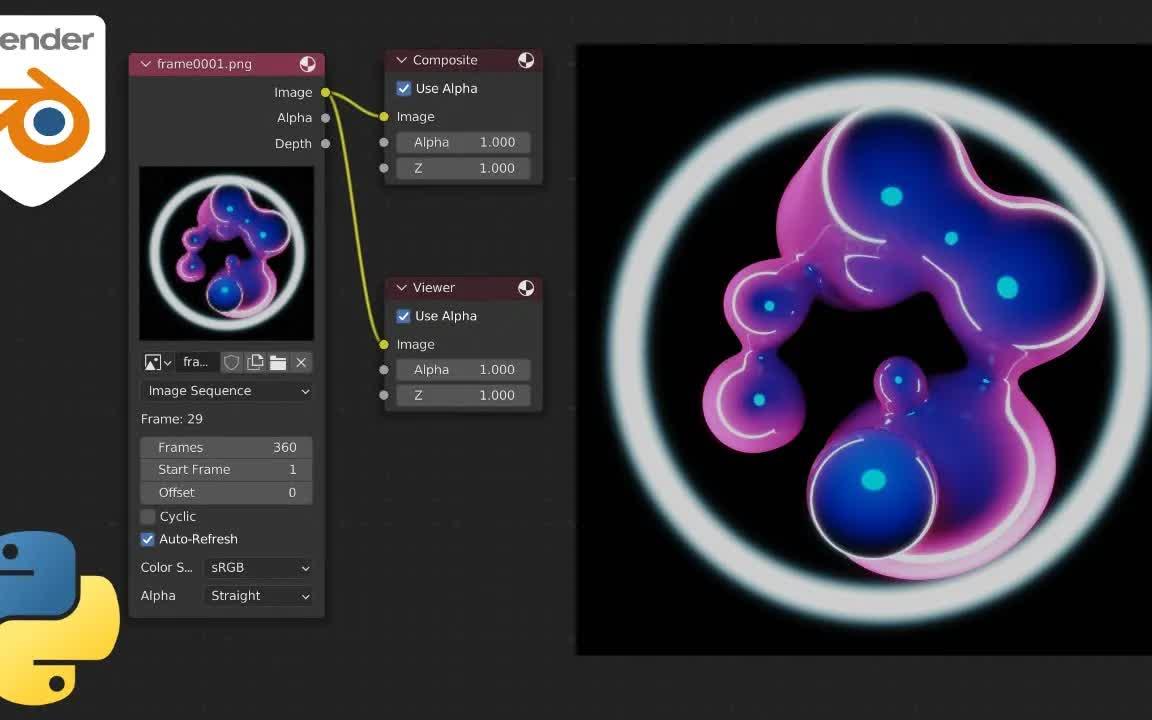The image size is (1152, 720).
Task: Enable the Cyclic checkbox
Action: (147, 516)
